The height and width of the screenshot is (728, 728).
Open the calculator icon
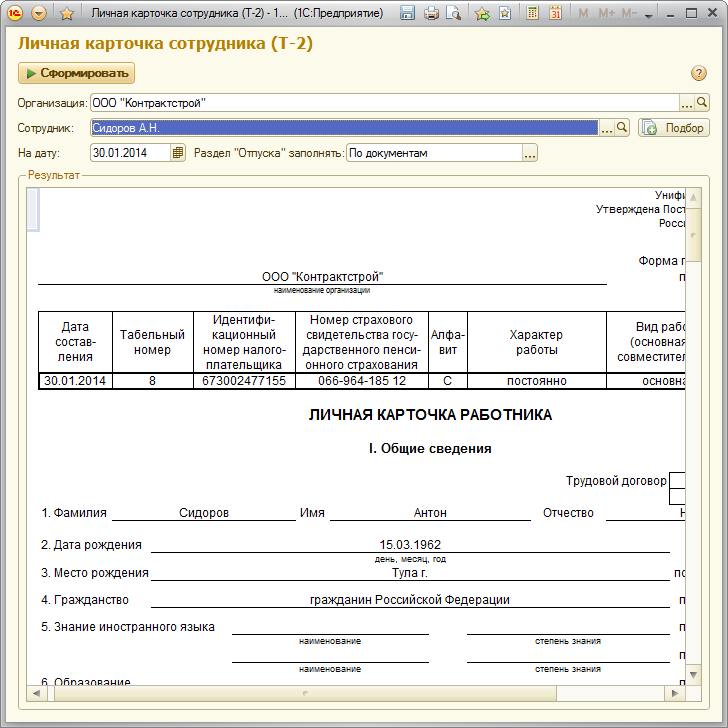click(x=533, y=13)
